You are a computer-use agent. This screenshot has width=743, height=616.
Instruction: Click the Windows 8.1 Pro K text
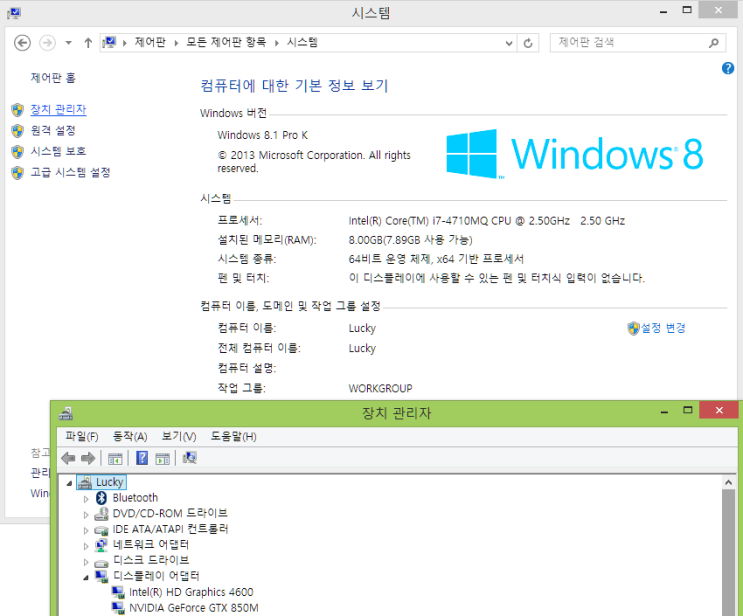point(263,135)
